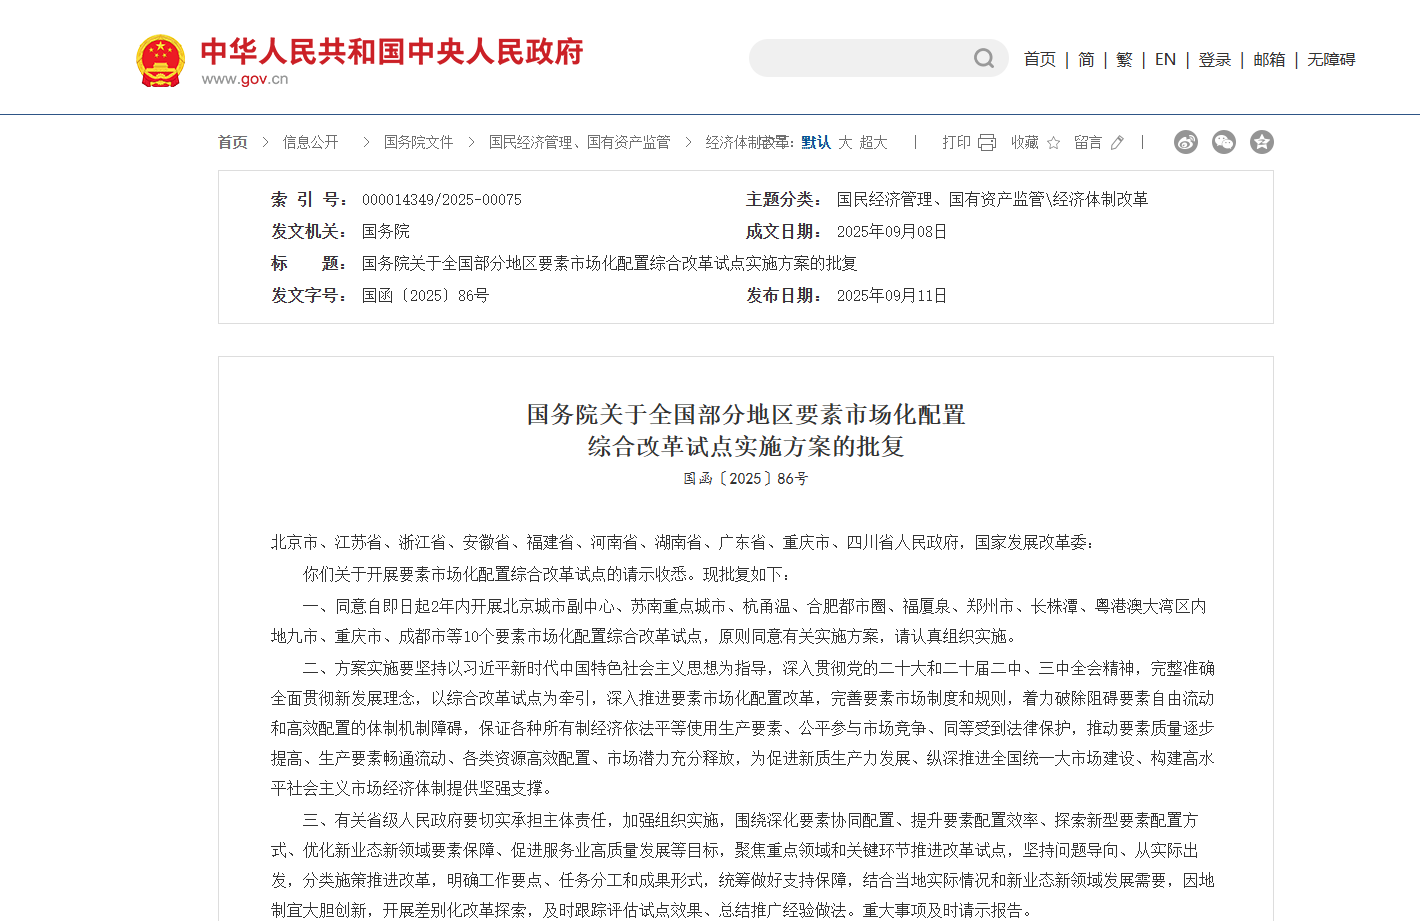Click the search magnifier icon
1420x921 pixels.
tap(984, 59)
